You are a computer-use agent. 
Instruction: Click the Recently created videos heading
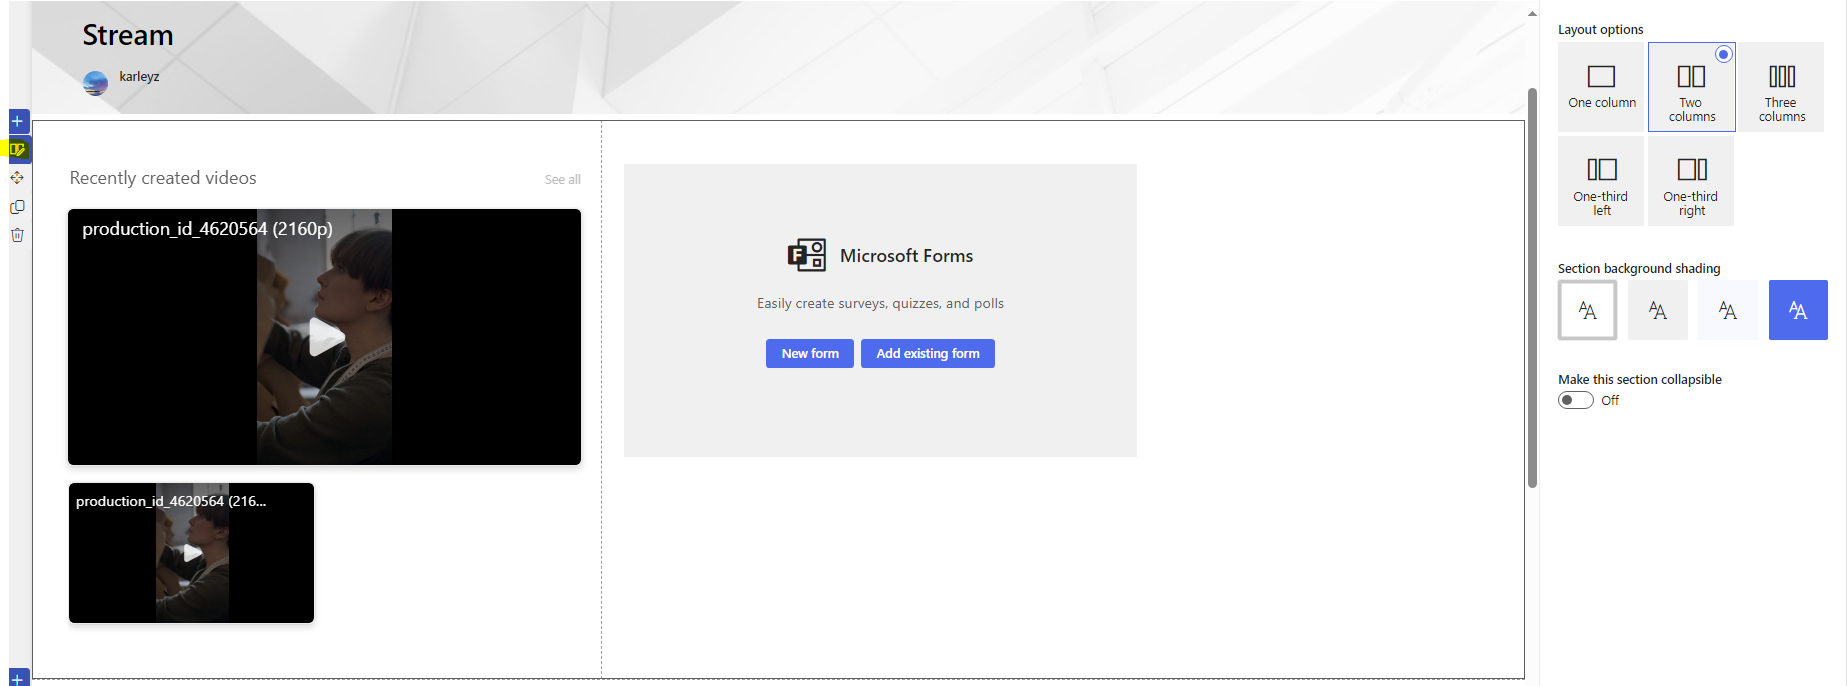163,178
